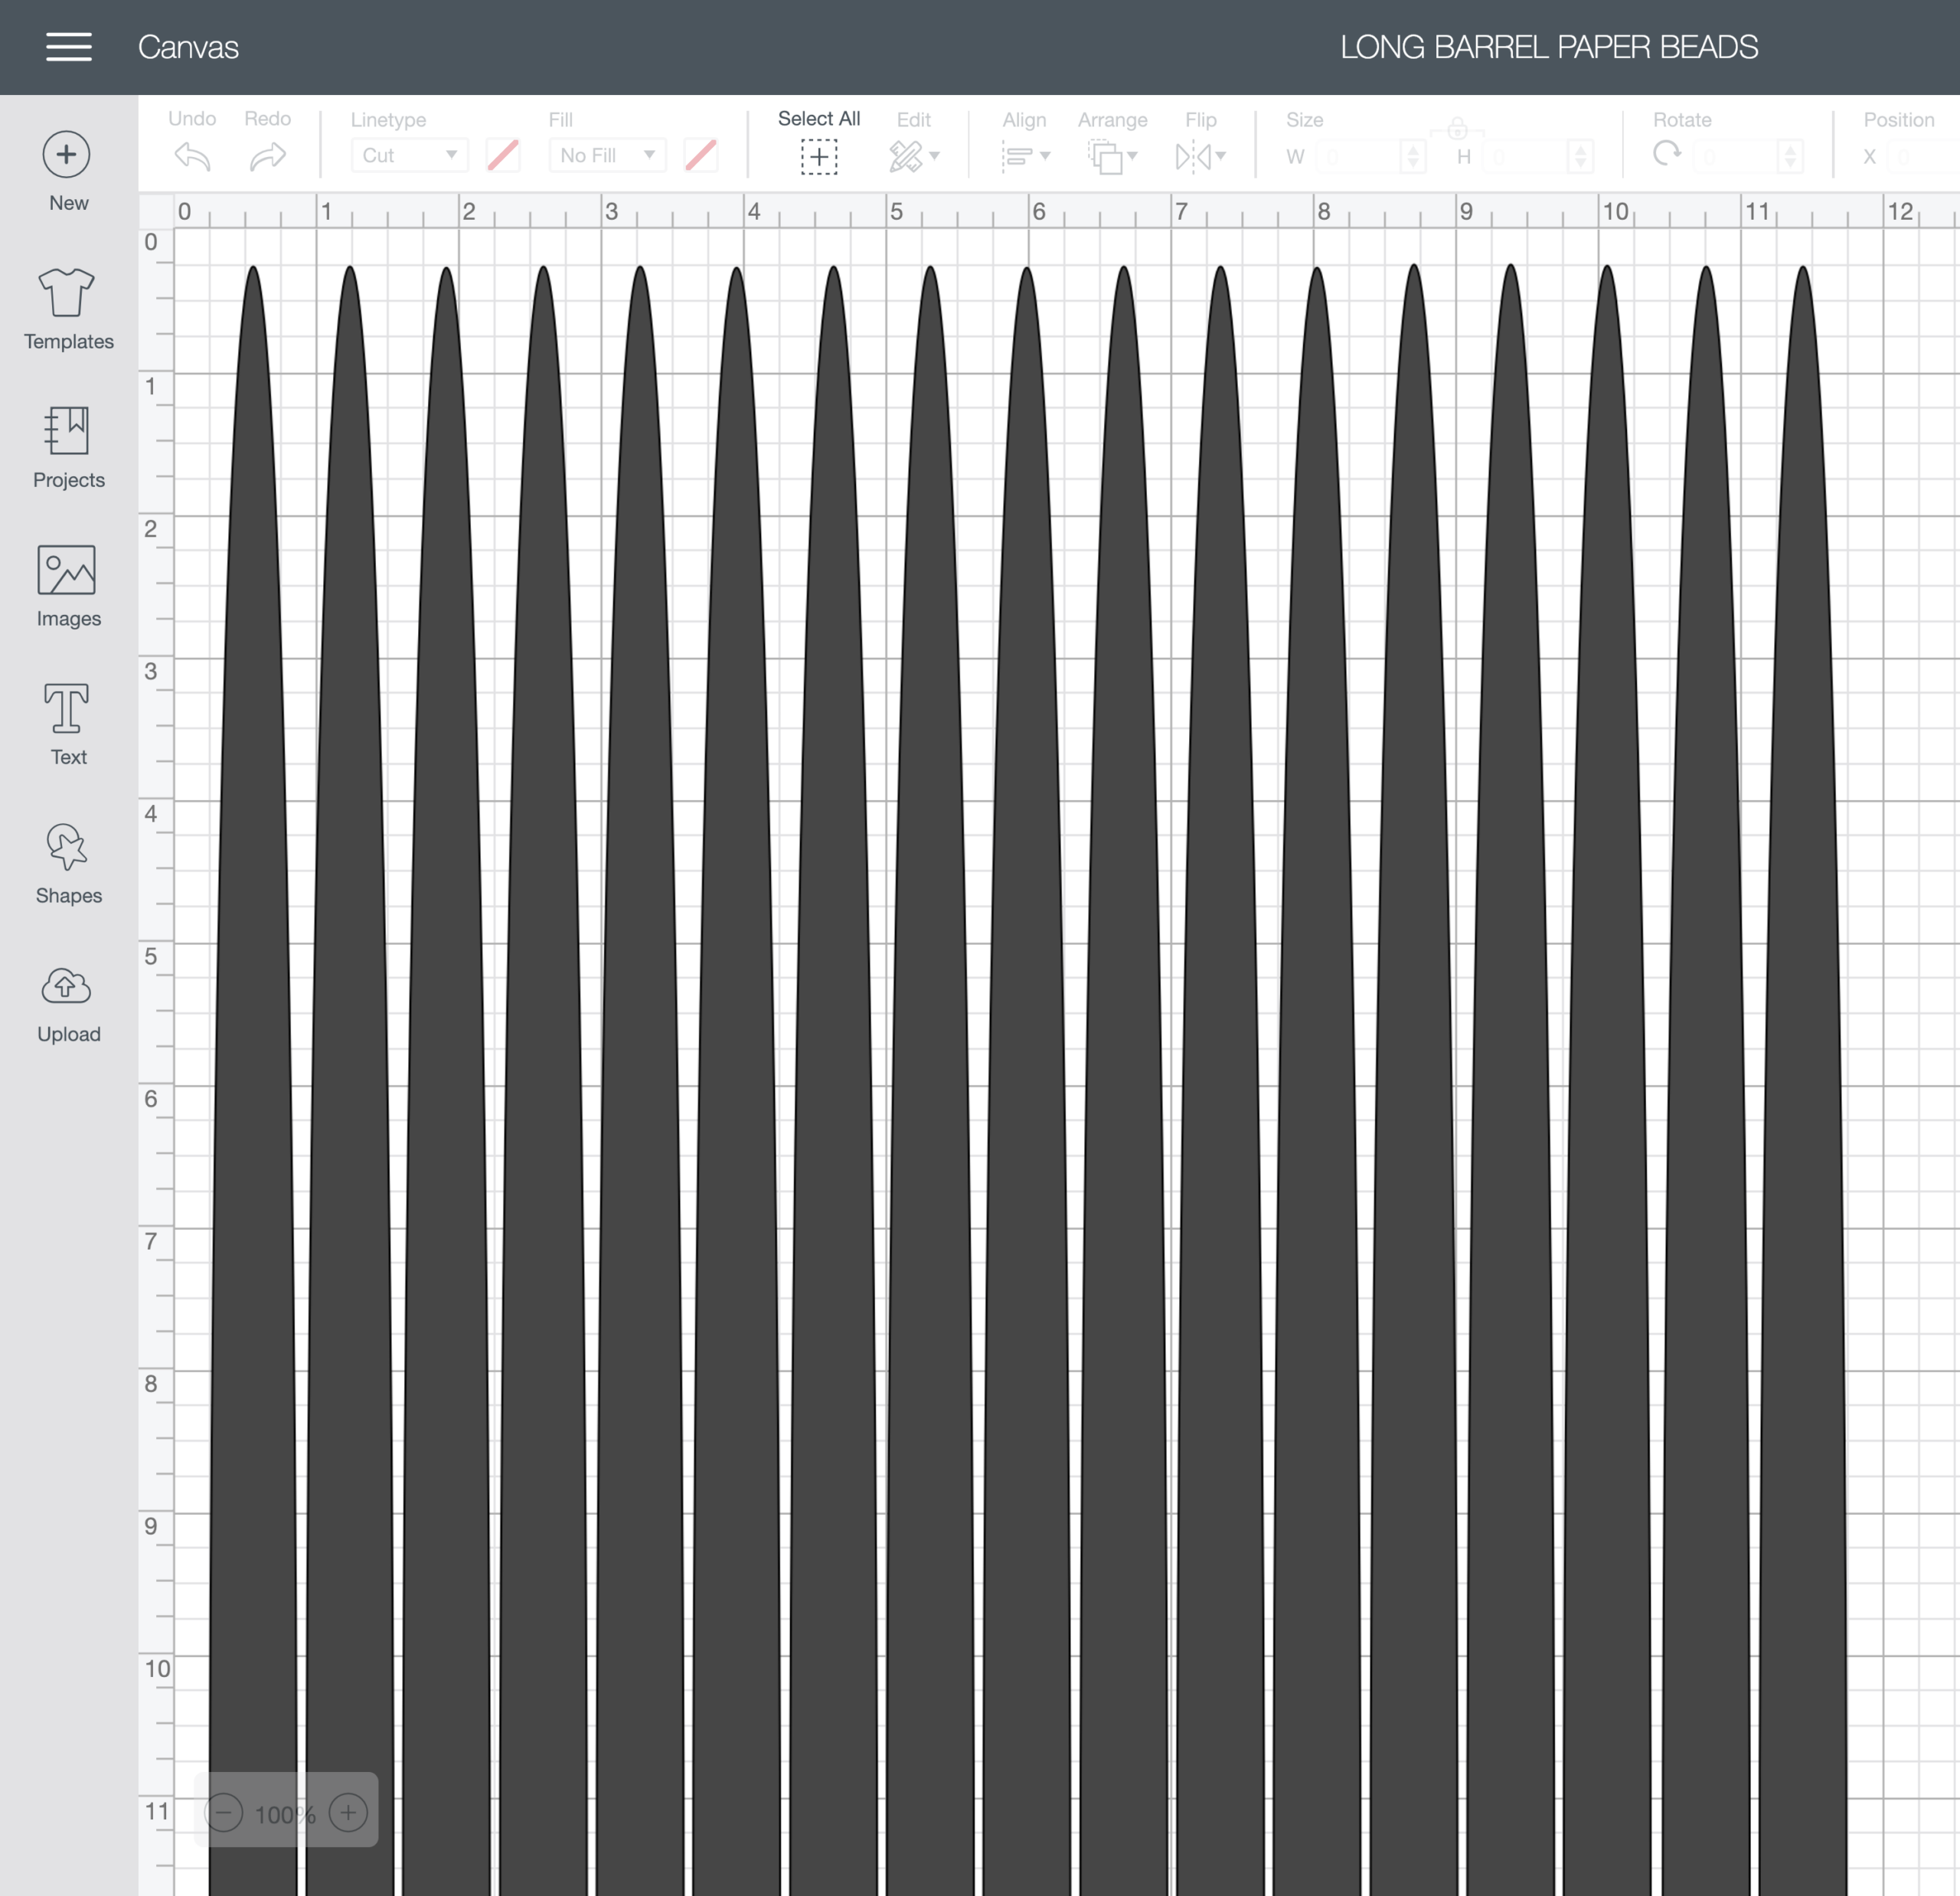The width and height of the screenshot is (1960, 1896).
Task: Click the Rotate icon
Action: tap(1667, 154)
